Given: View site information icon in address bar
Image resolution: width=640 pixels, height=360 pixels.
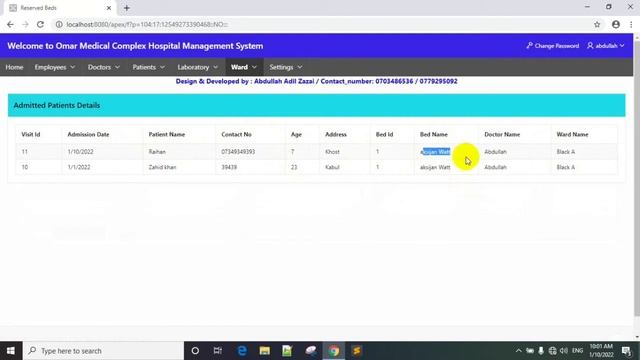Looking at the screenshot, I should [59, 24].
